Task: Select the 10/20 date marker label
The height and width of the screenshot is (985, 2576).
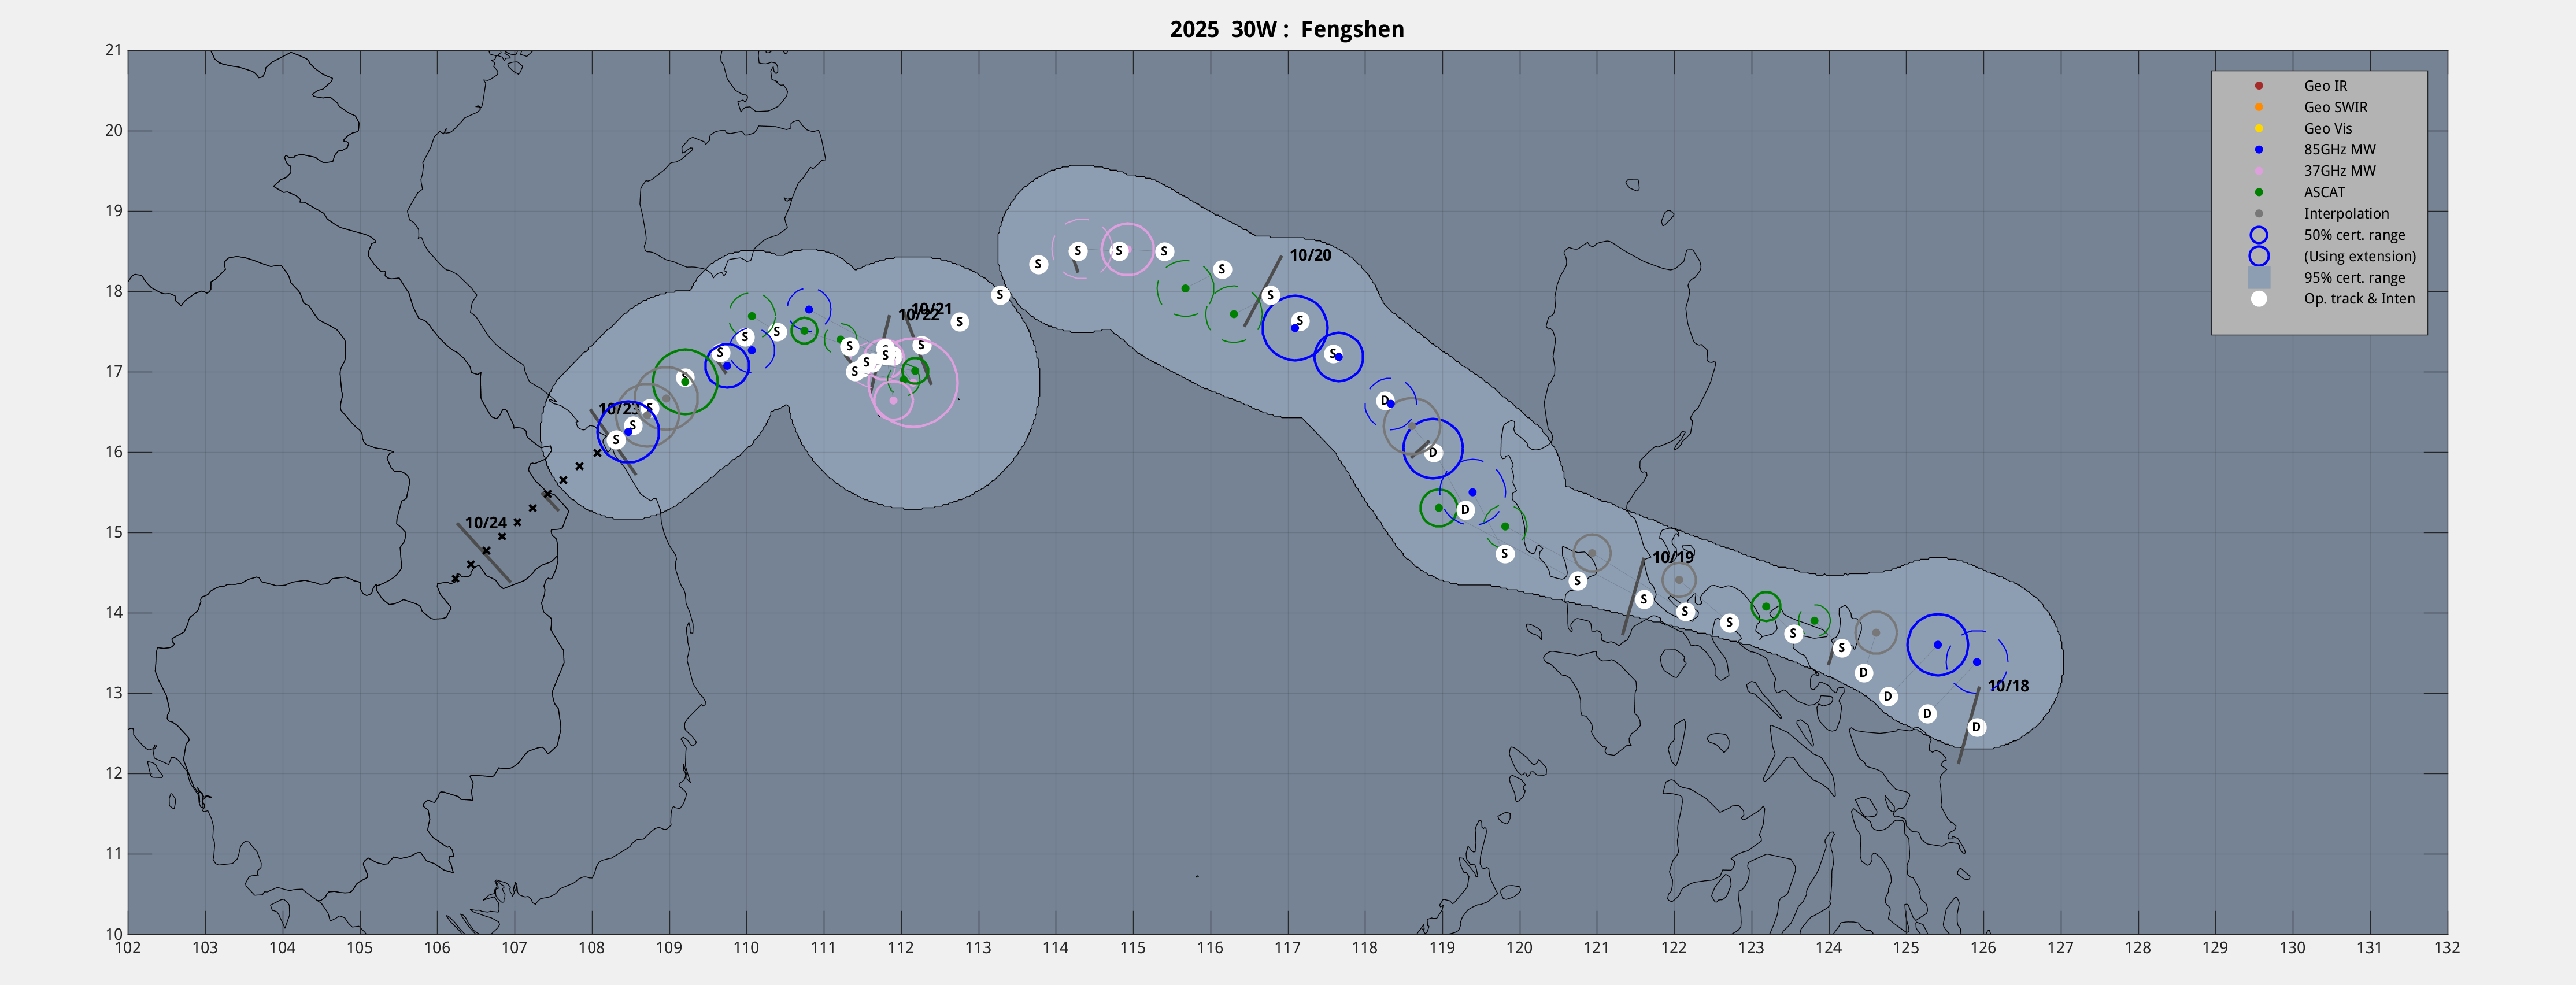Action: pyautogui.click(x=1310, y=256)
